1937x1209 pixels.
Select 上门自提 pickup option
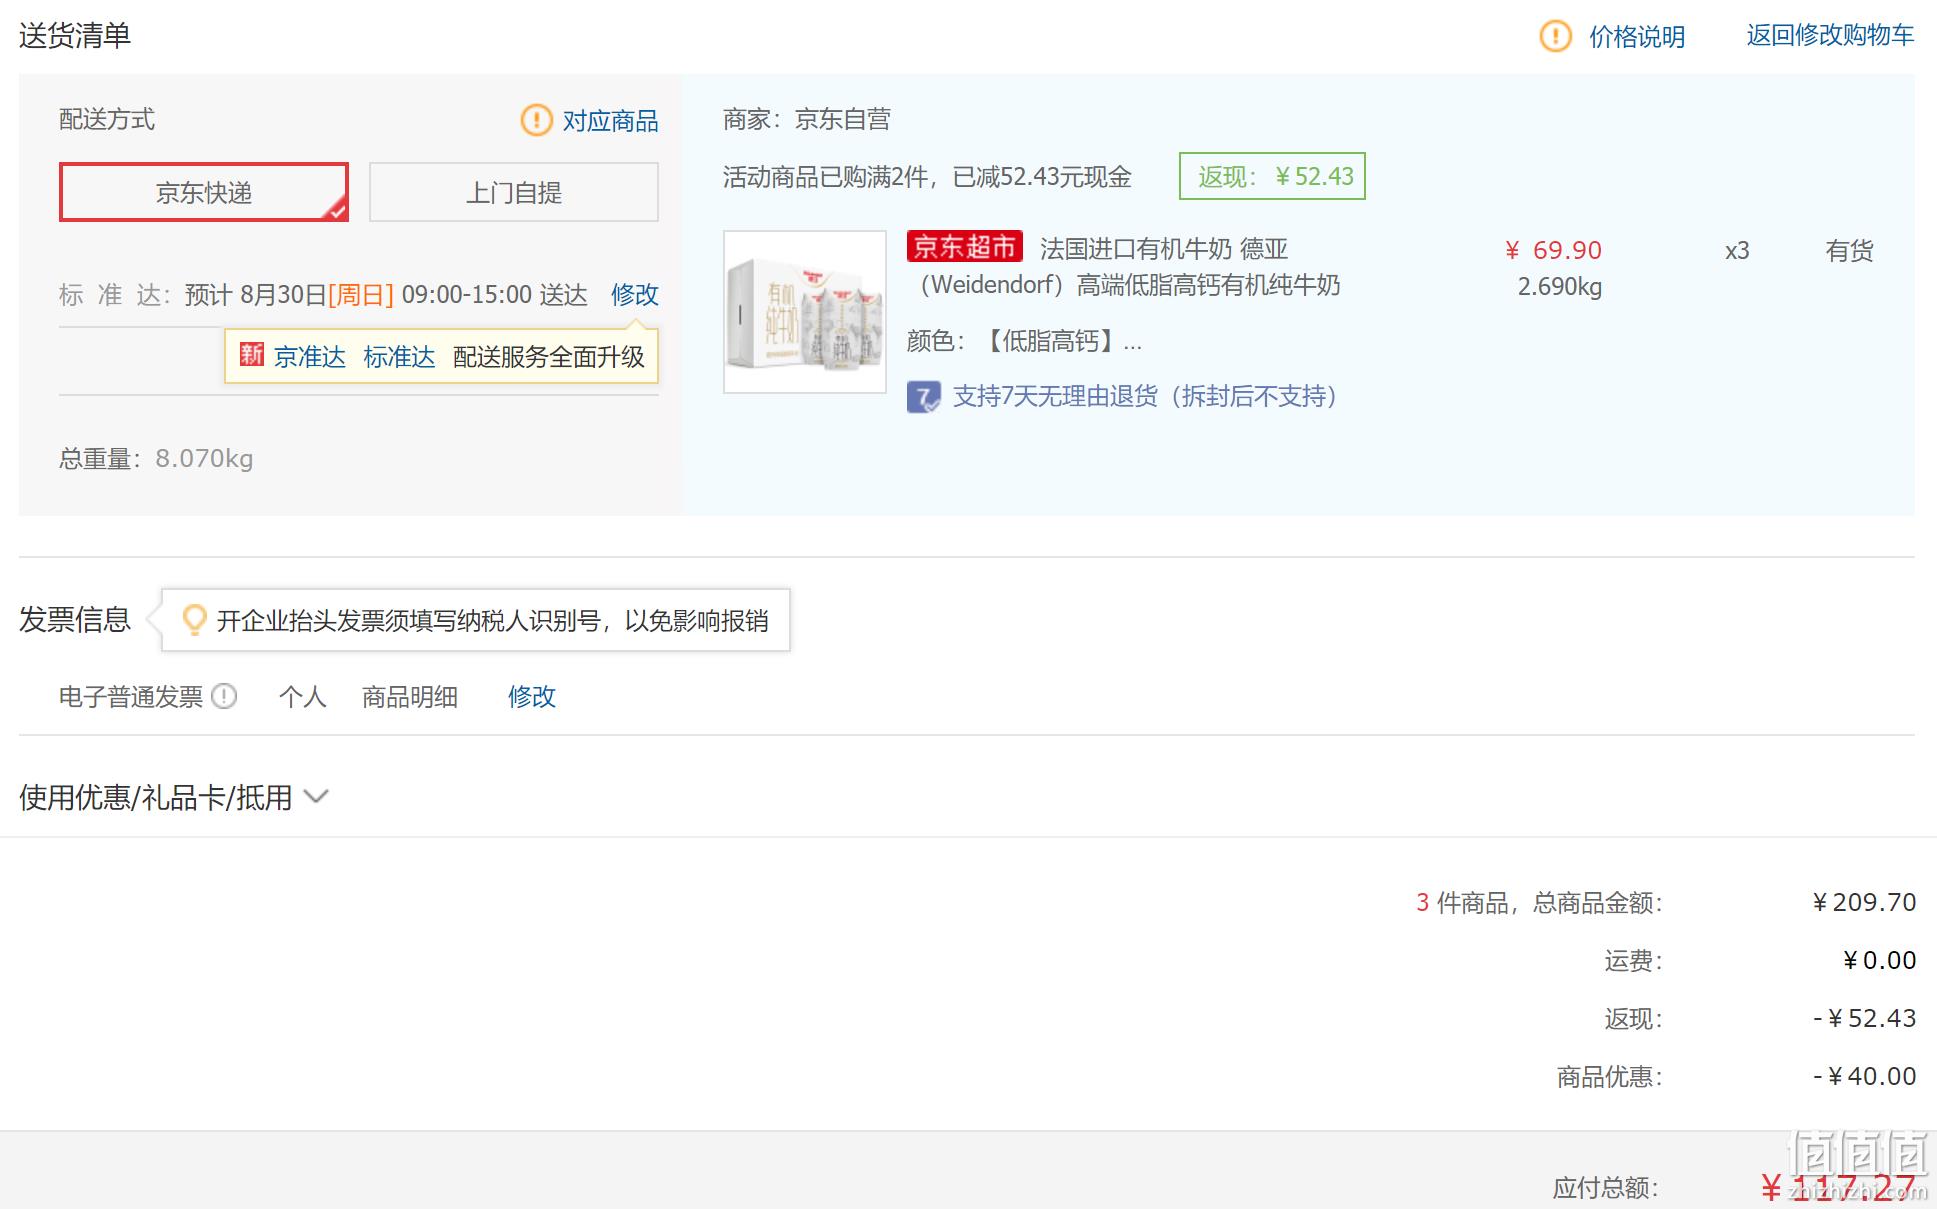(x=514, y=192)
